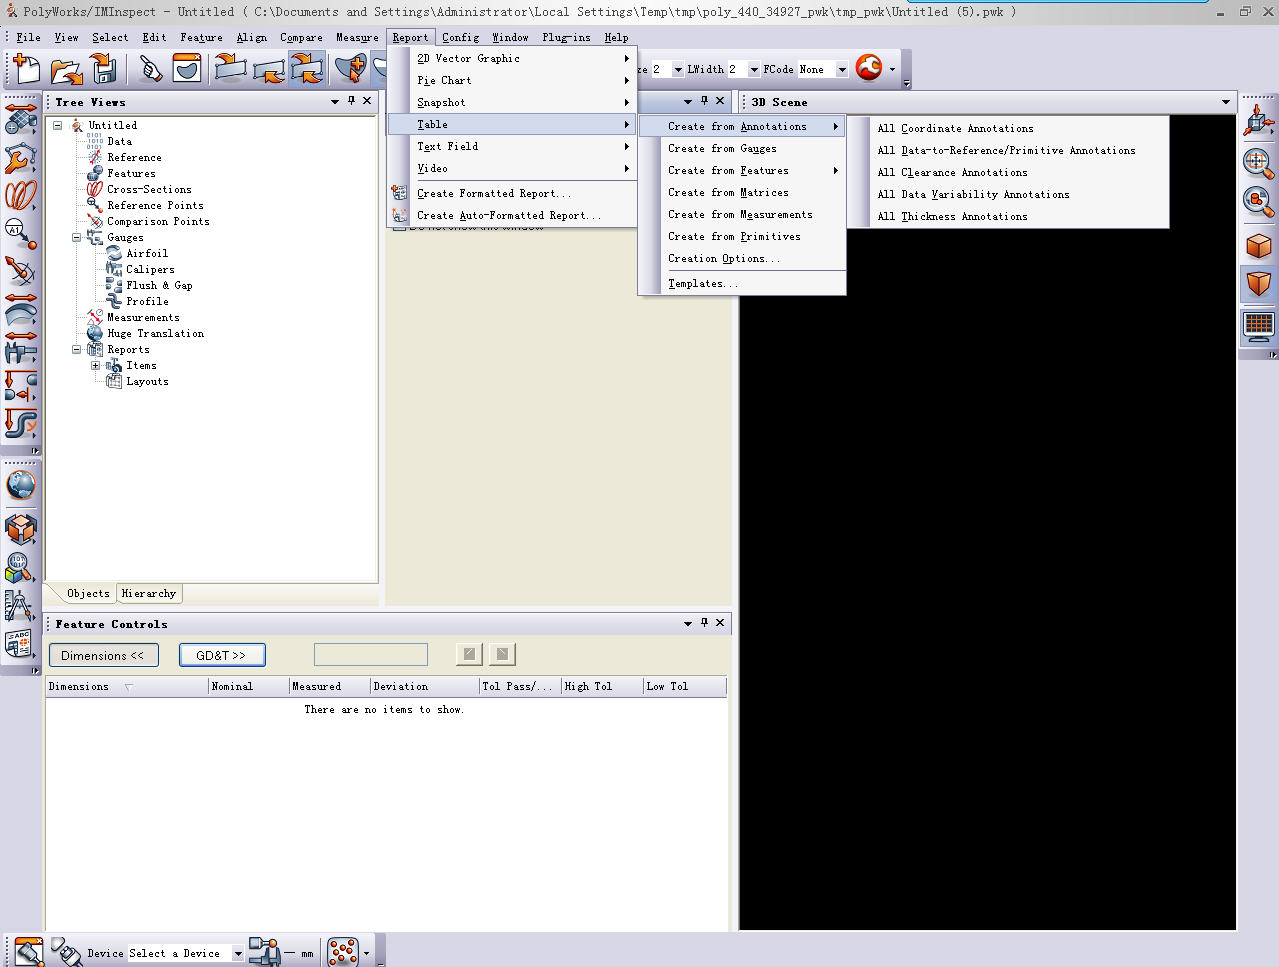Image resolution: width=1279 pixels, height=967 pixels.
Task: Open the File menu
Action: point(28,37)
